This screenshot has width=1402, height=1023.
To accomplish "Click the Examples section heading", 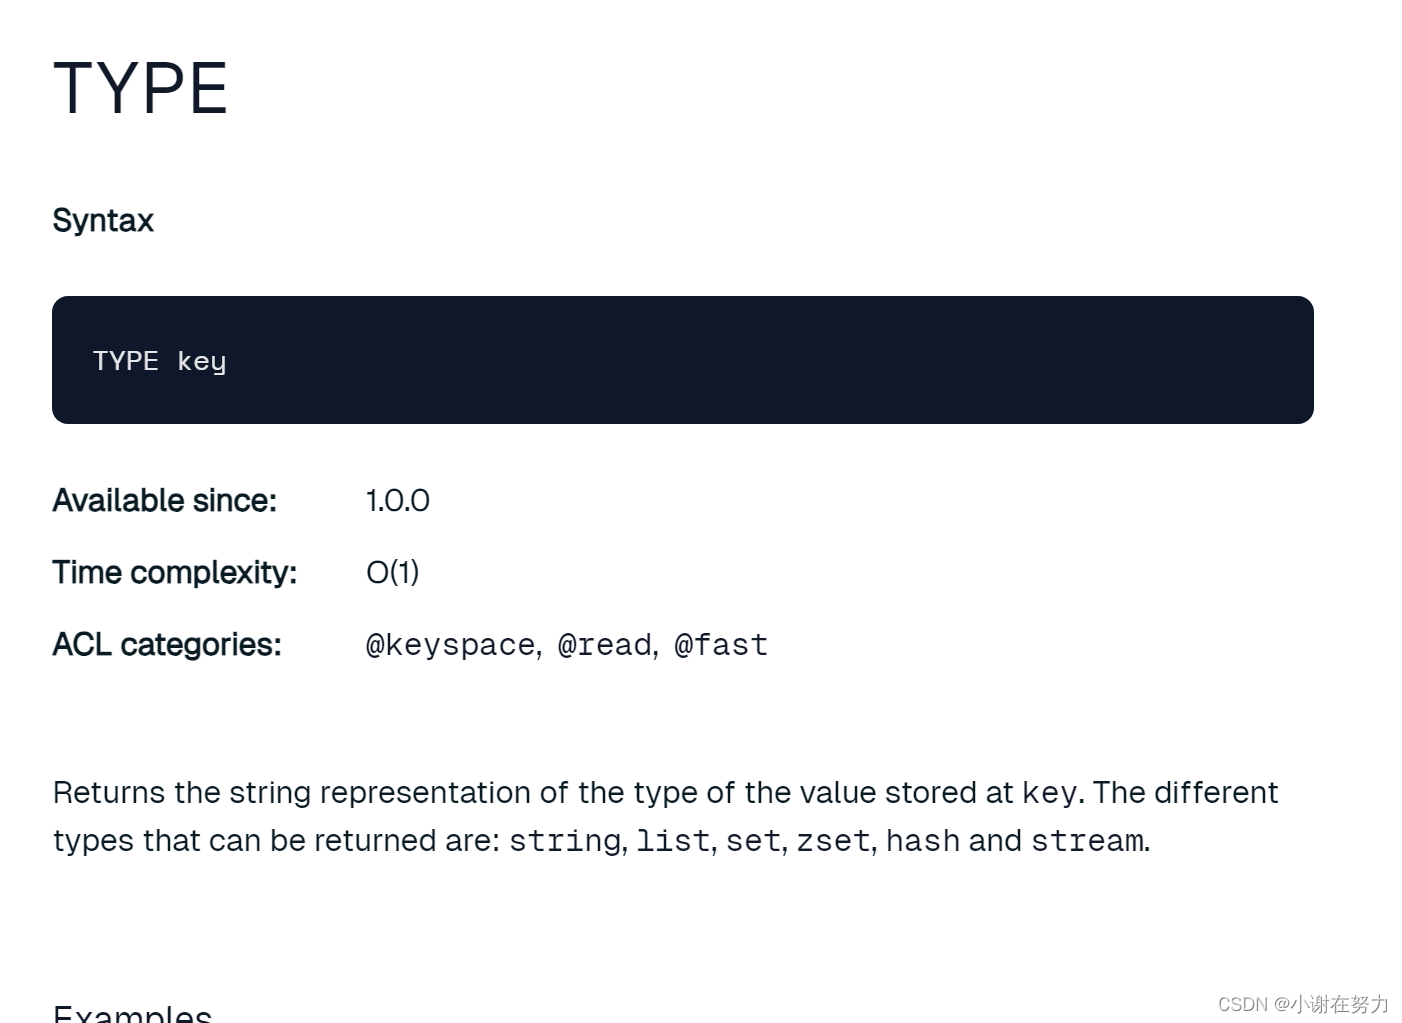I will (x=132, y=1012).
